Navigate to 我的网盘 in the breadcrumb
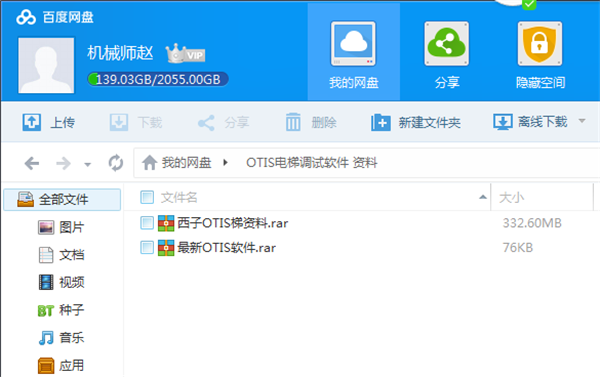This screenshot has height=377, width=600. [186, 163]
